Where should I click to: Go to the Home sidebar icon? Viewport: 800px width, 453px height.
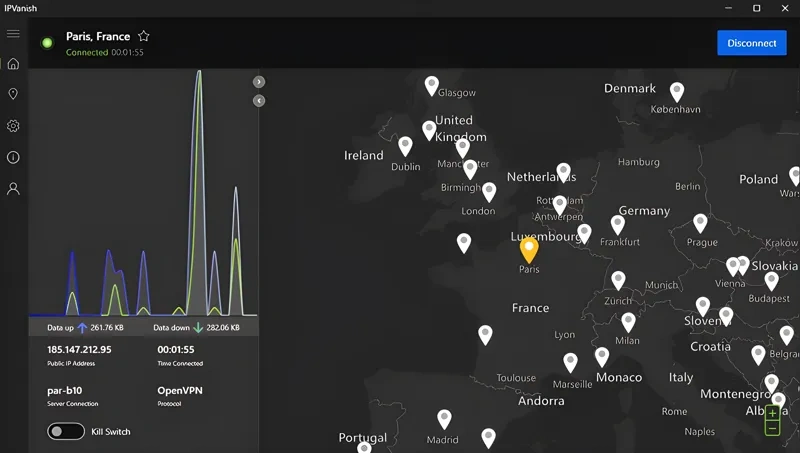pyautogui.click(x=13, y=64)
